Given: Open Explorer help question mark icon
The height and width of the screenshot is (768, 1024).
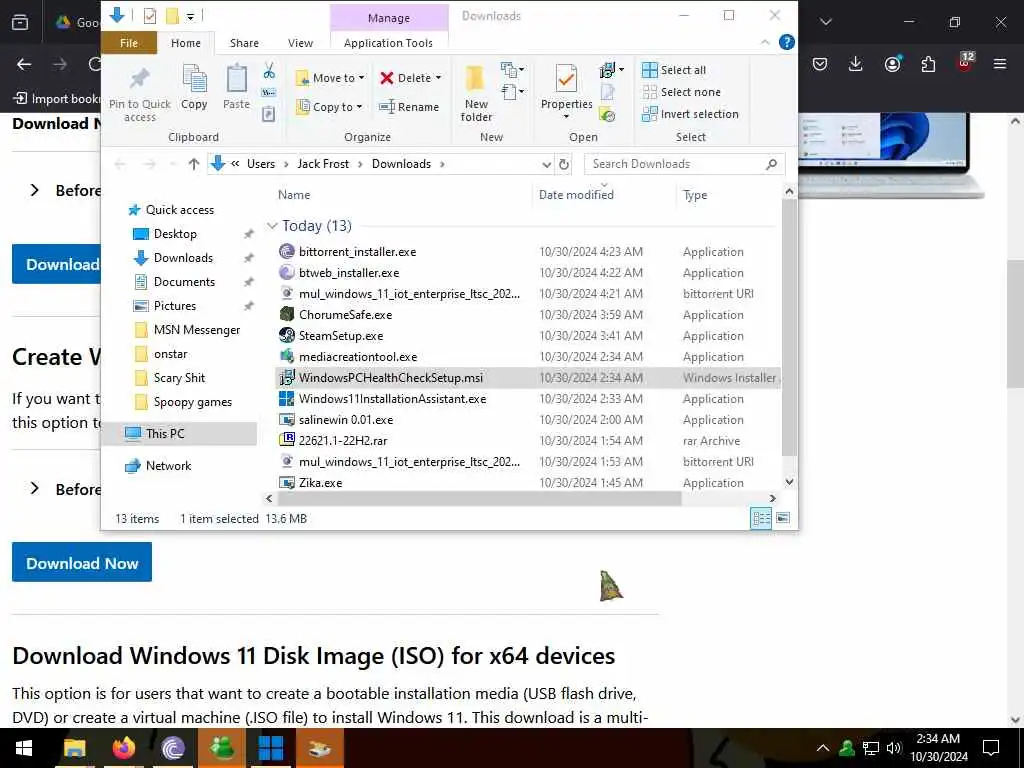Looking at the screenshot, I should point(787,42).
